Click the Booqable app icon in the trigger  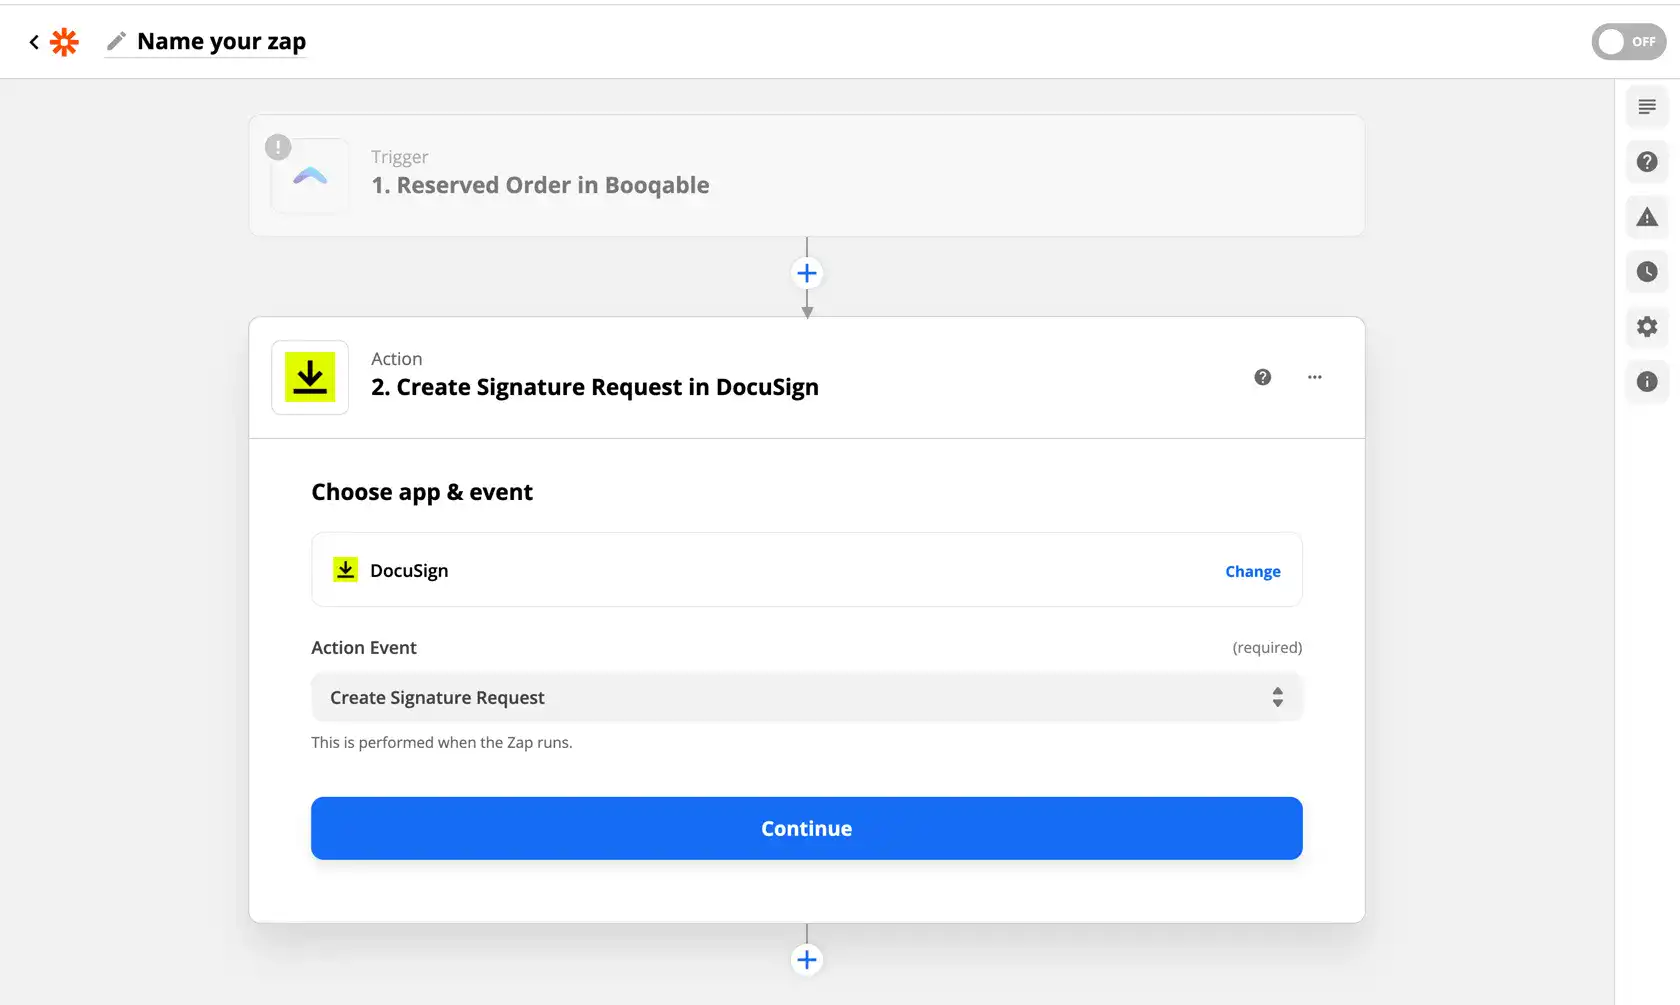point(310,176)
